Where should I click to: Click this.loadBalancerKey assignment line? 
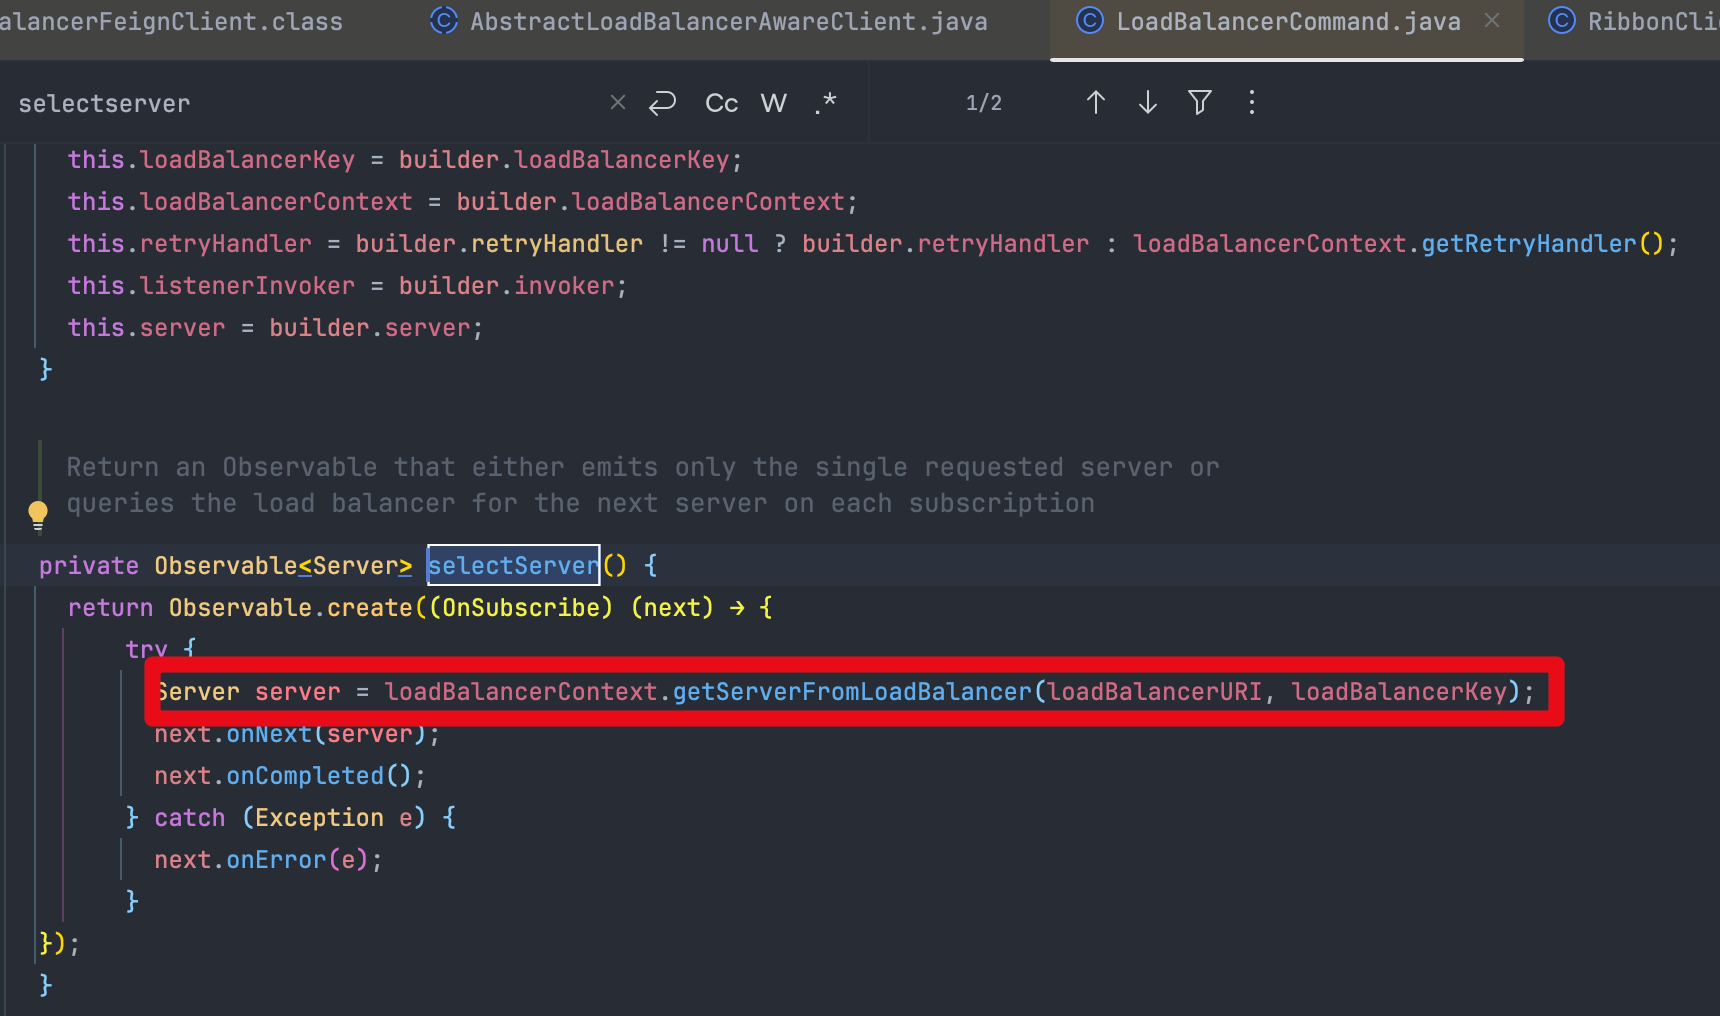pos(405,160)
